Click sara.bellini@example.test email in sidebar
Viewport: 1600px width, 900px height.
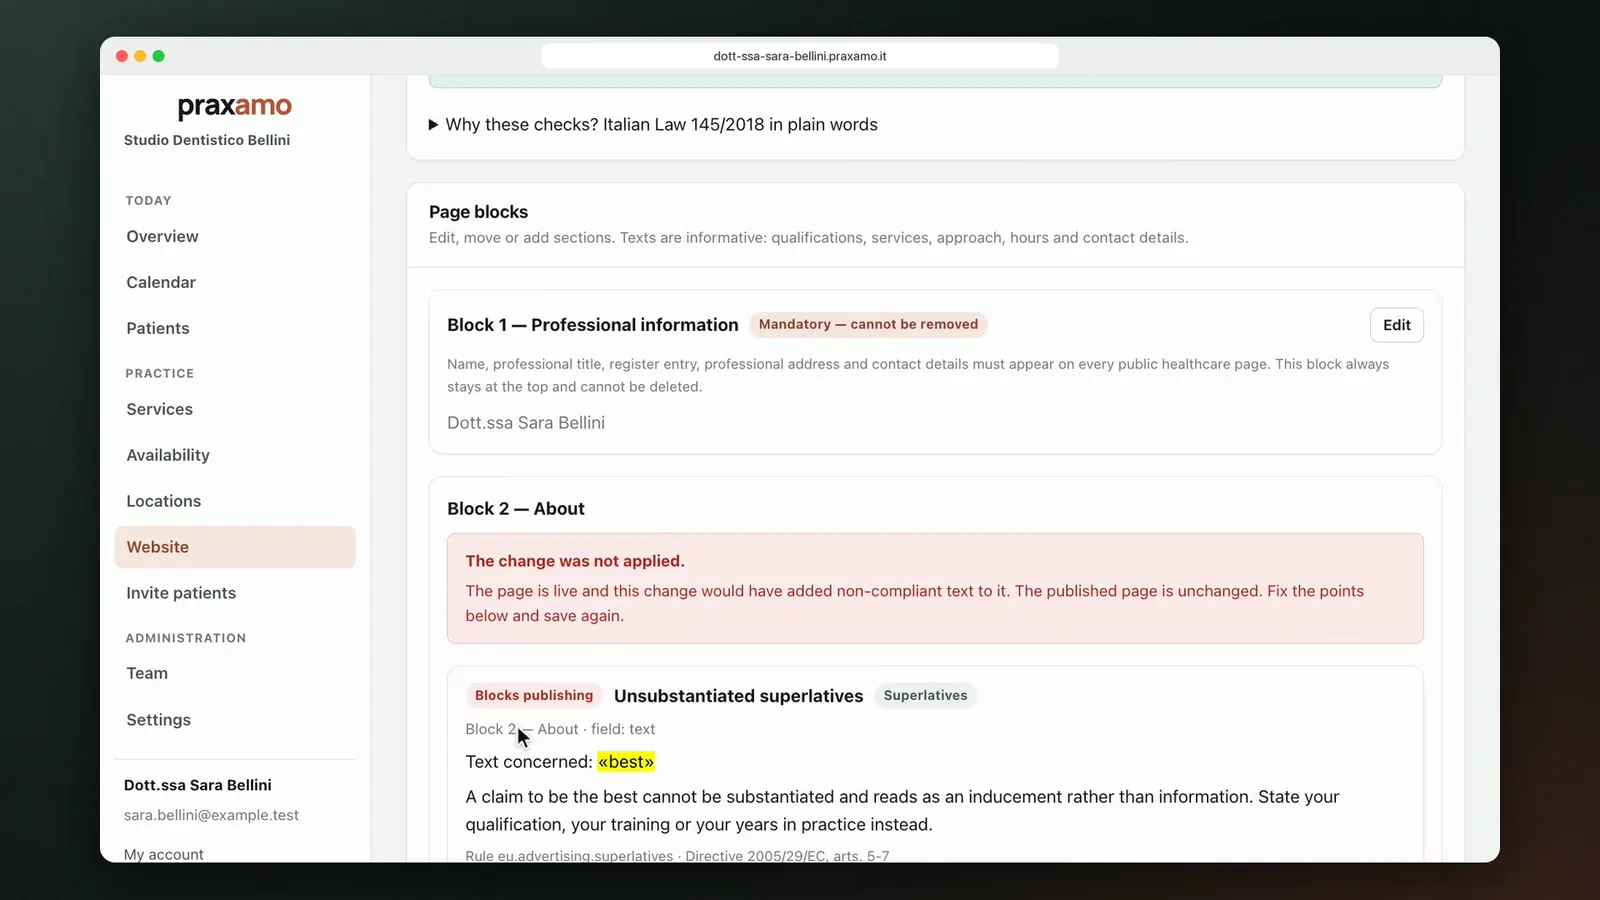pyautogui.click(x=211, y=815)
